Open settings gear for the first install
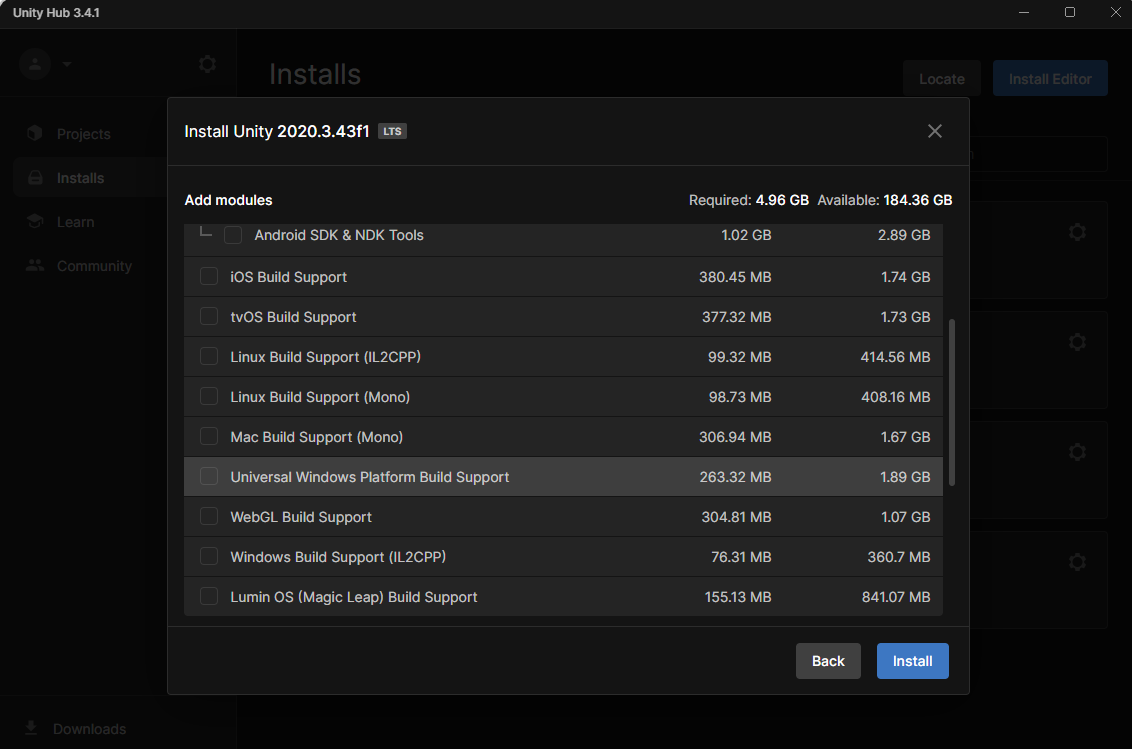Image resolution: width=1132 pixels, height=749 pixels. click(x=1076, y=232)
